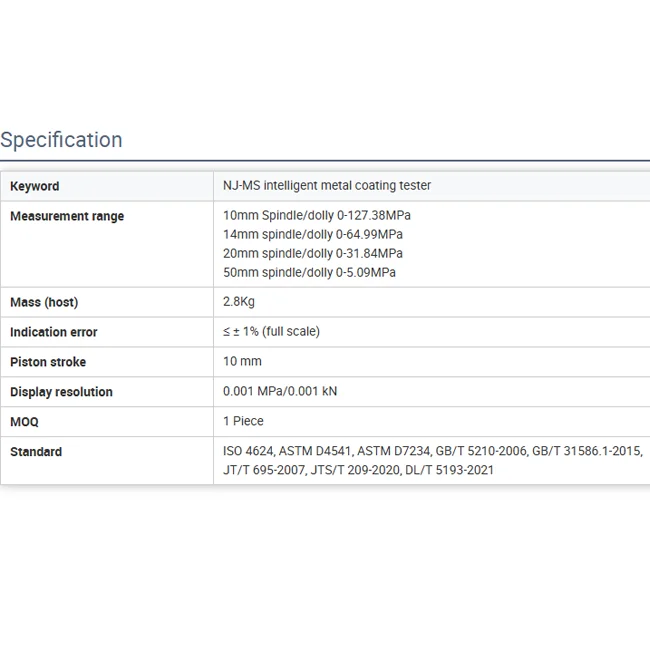Select the Indication error label
This screenshot has width=650, height=650.
pos(54,332)
